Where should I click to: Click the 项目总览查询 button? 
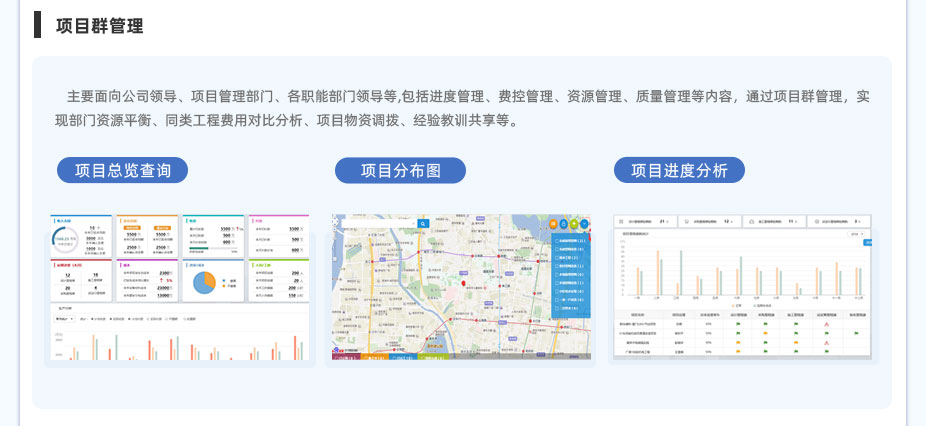tap(122, 170)
